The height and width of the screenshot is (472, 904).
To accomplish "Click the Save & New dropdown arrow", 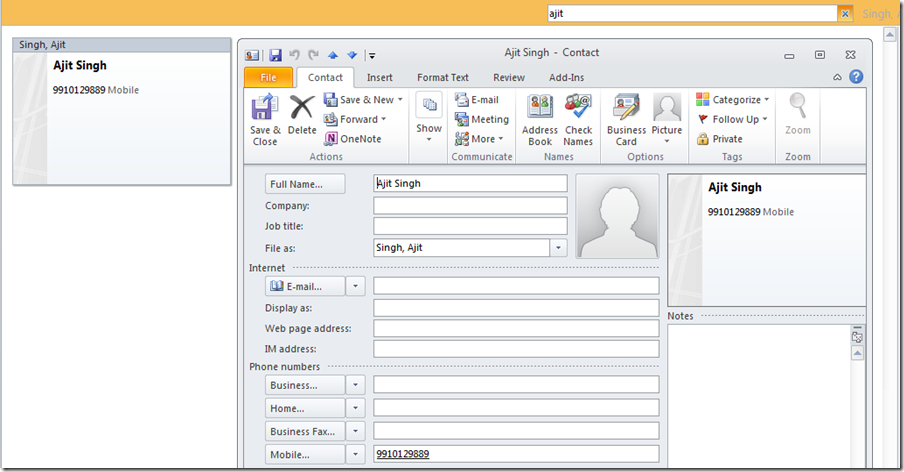I will [400, 100].
